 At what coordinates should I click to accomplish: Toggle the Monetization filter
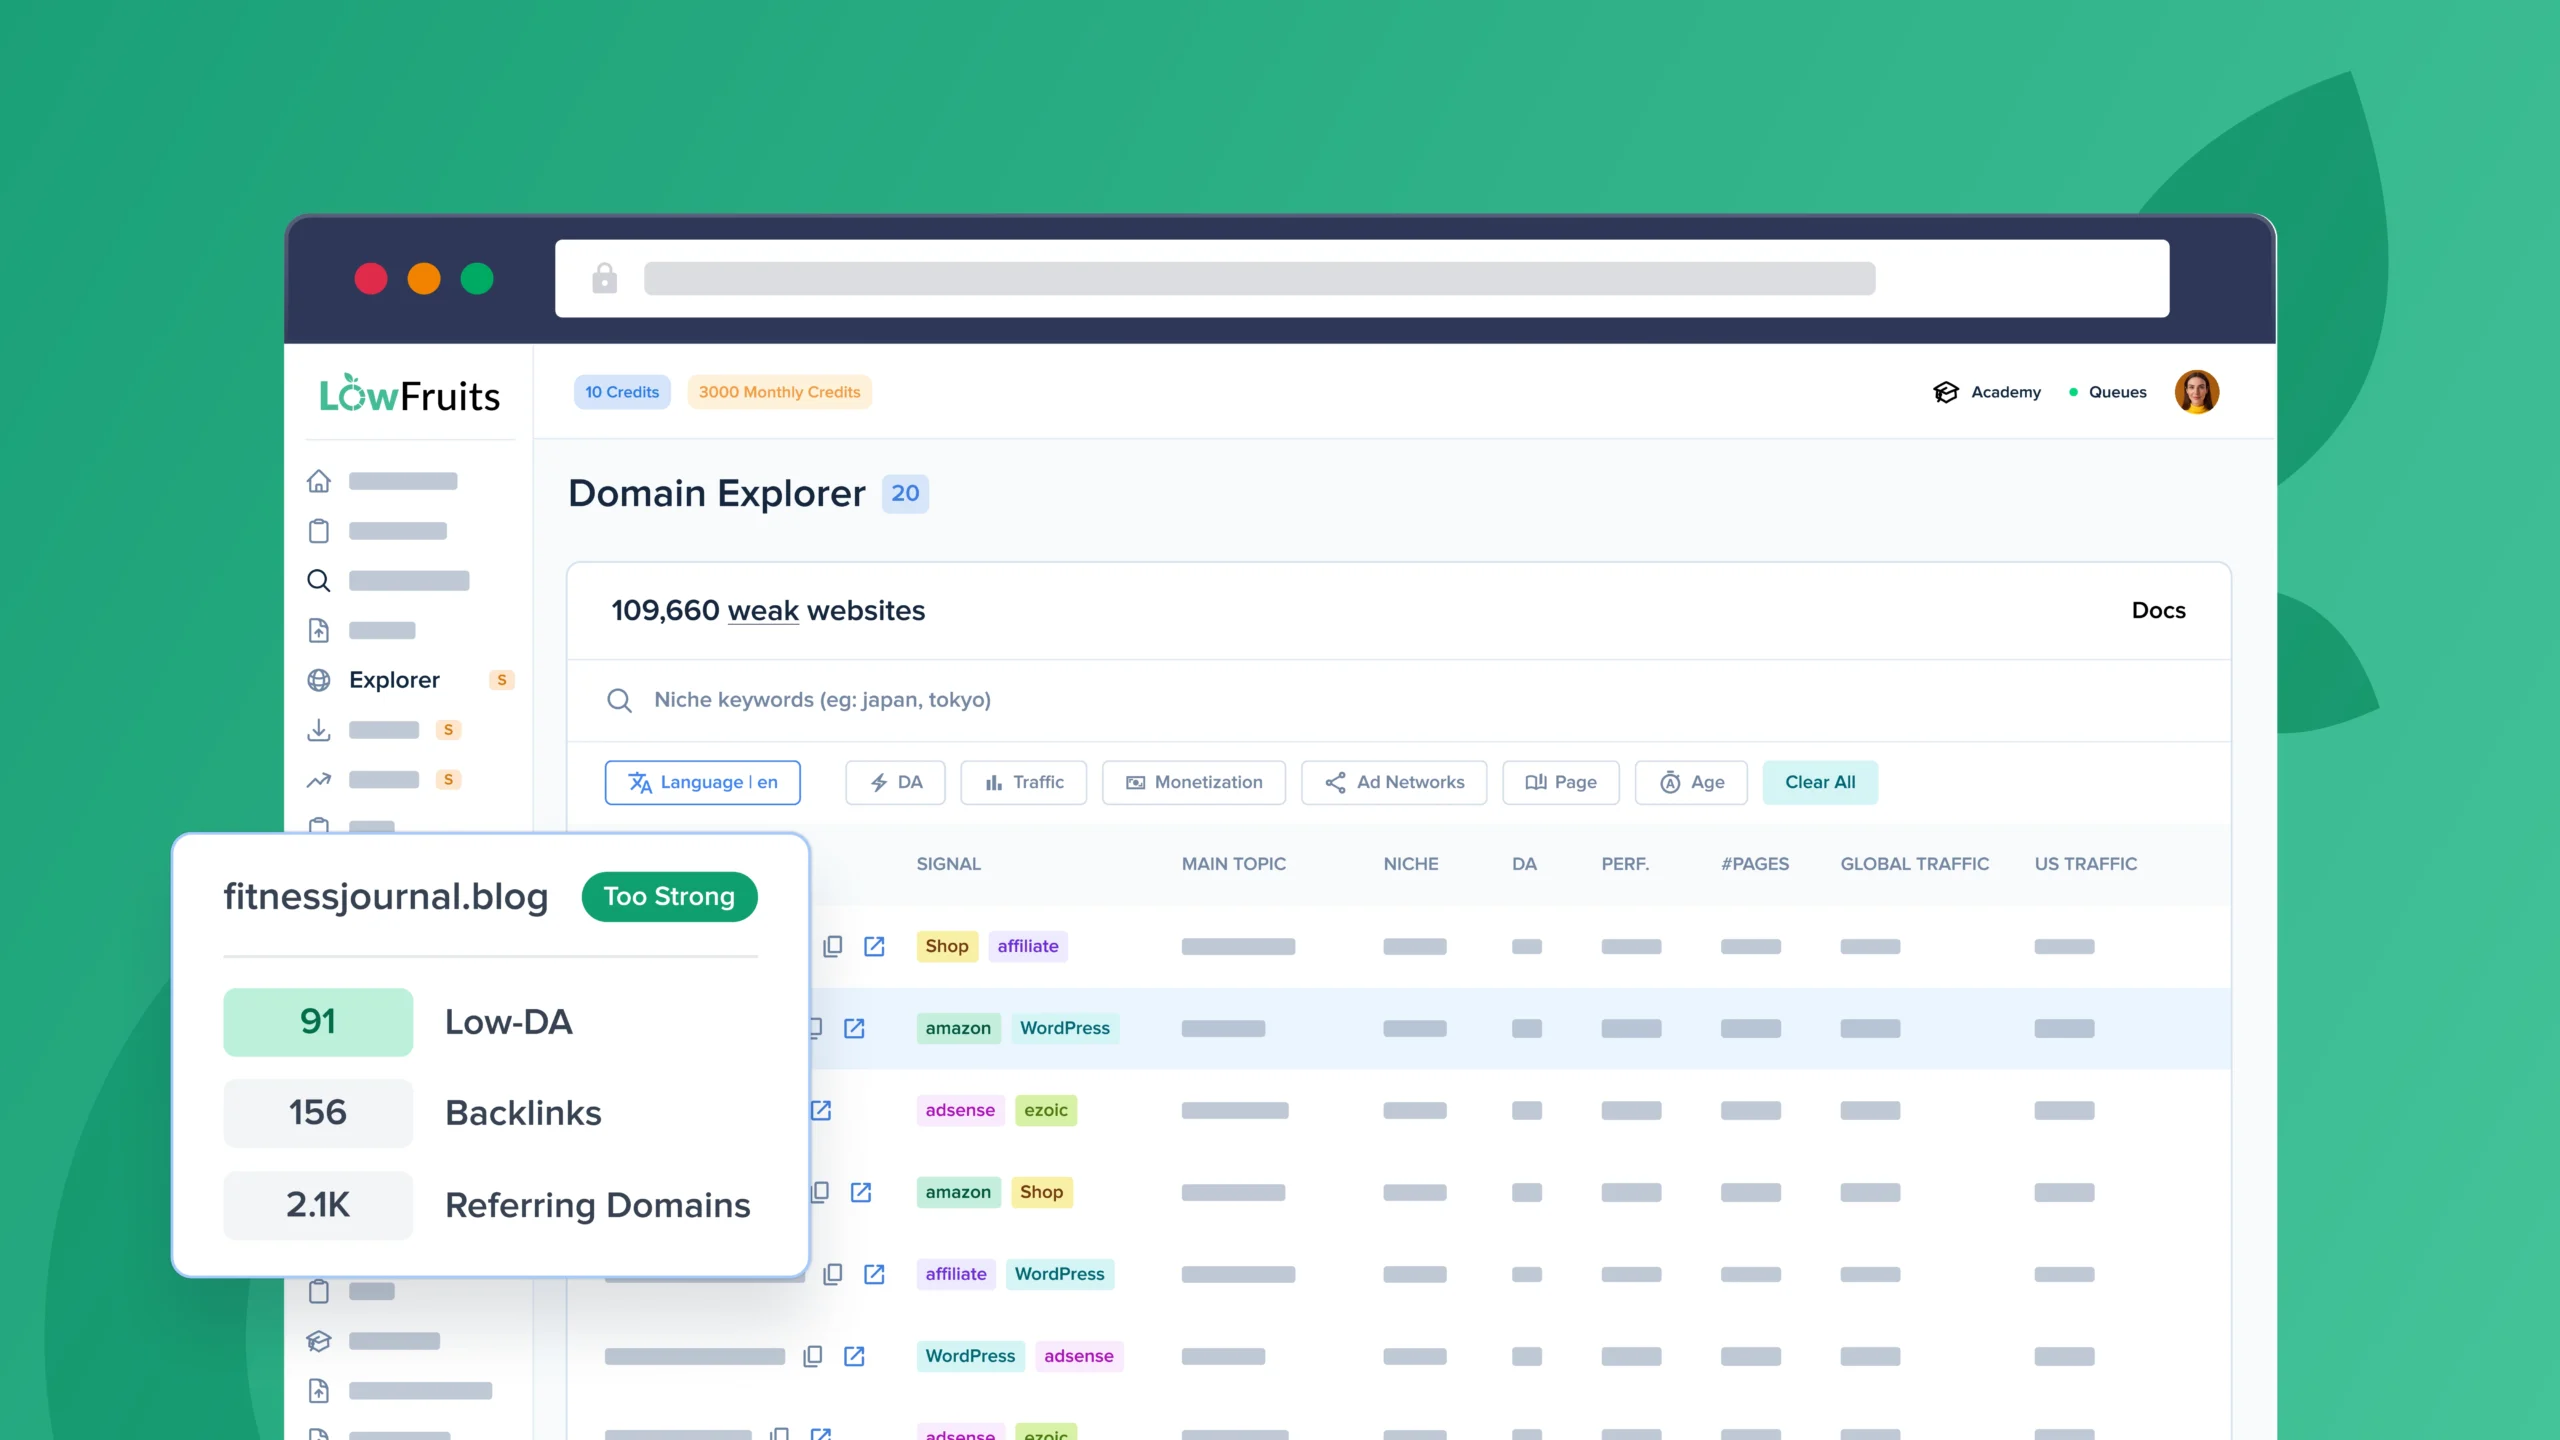[1194, 782]
